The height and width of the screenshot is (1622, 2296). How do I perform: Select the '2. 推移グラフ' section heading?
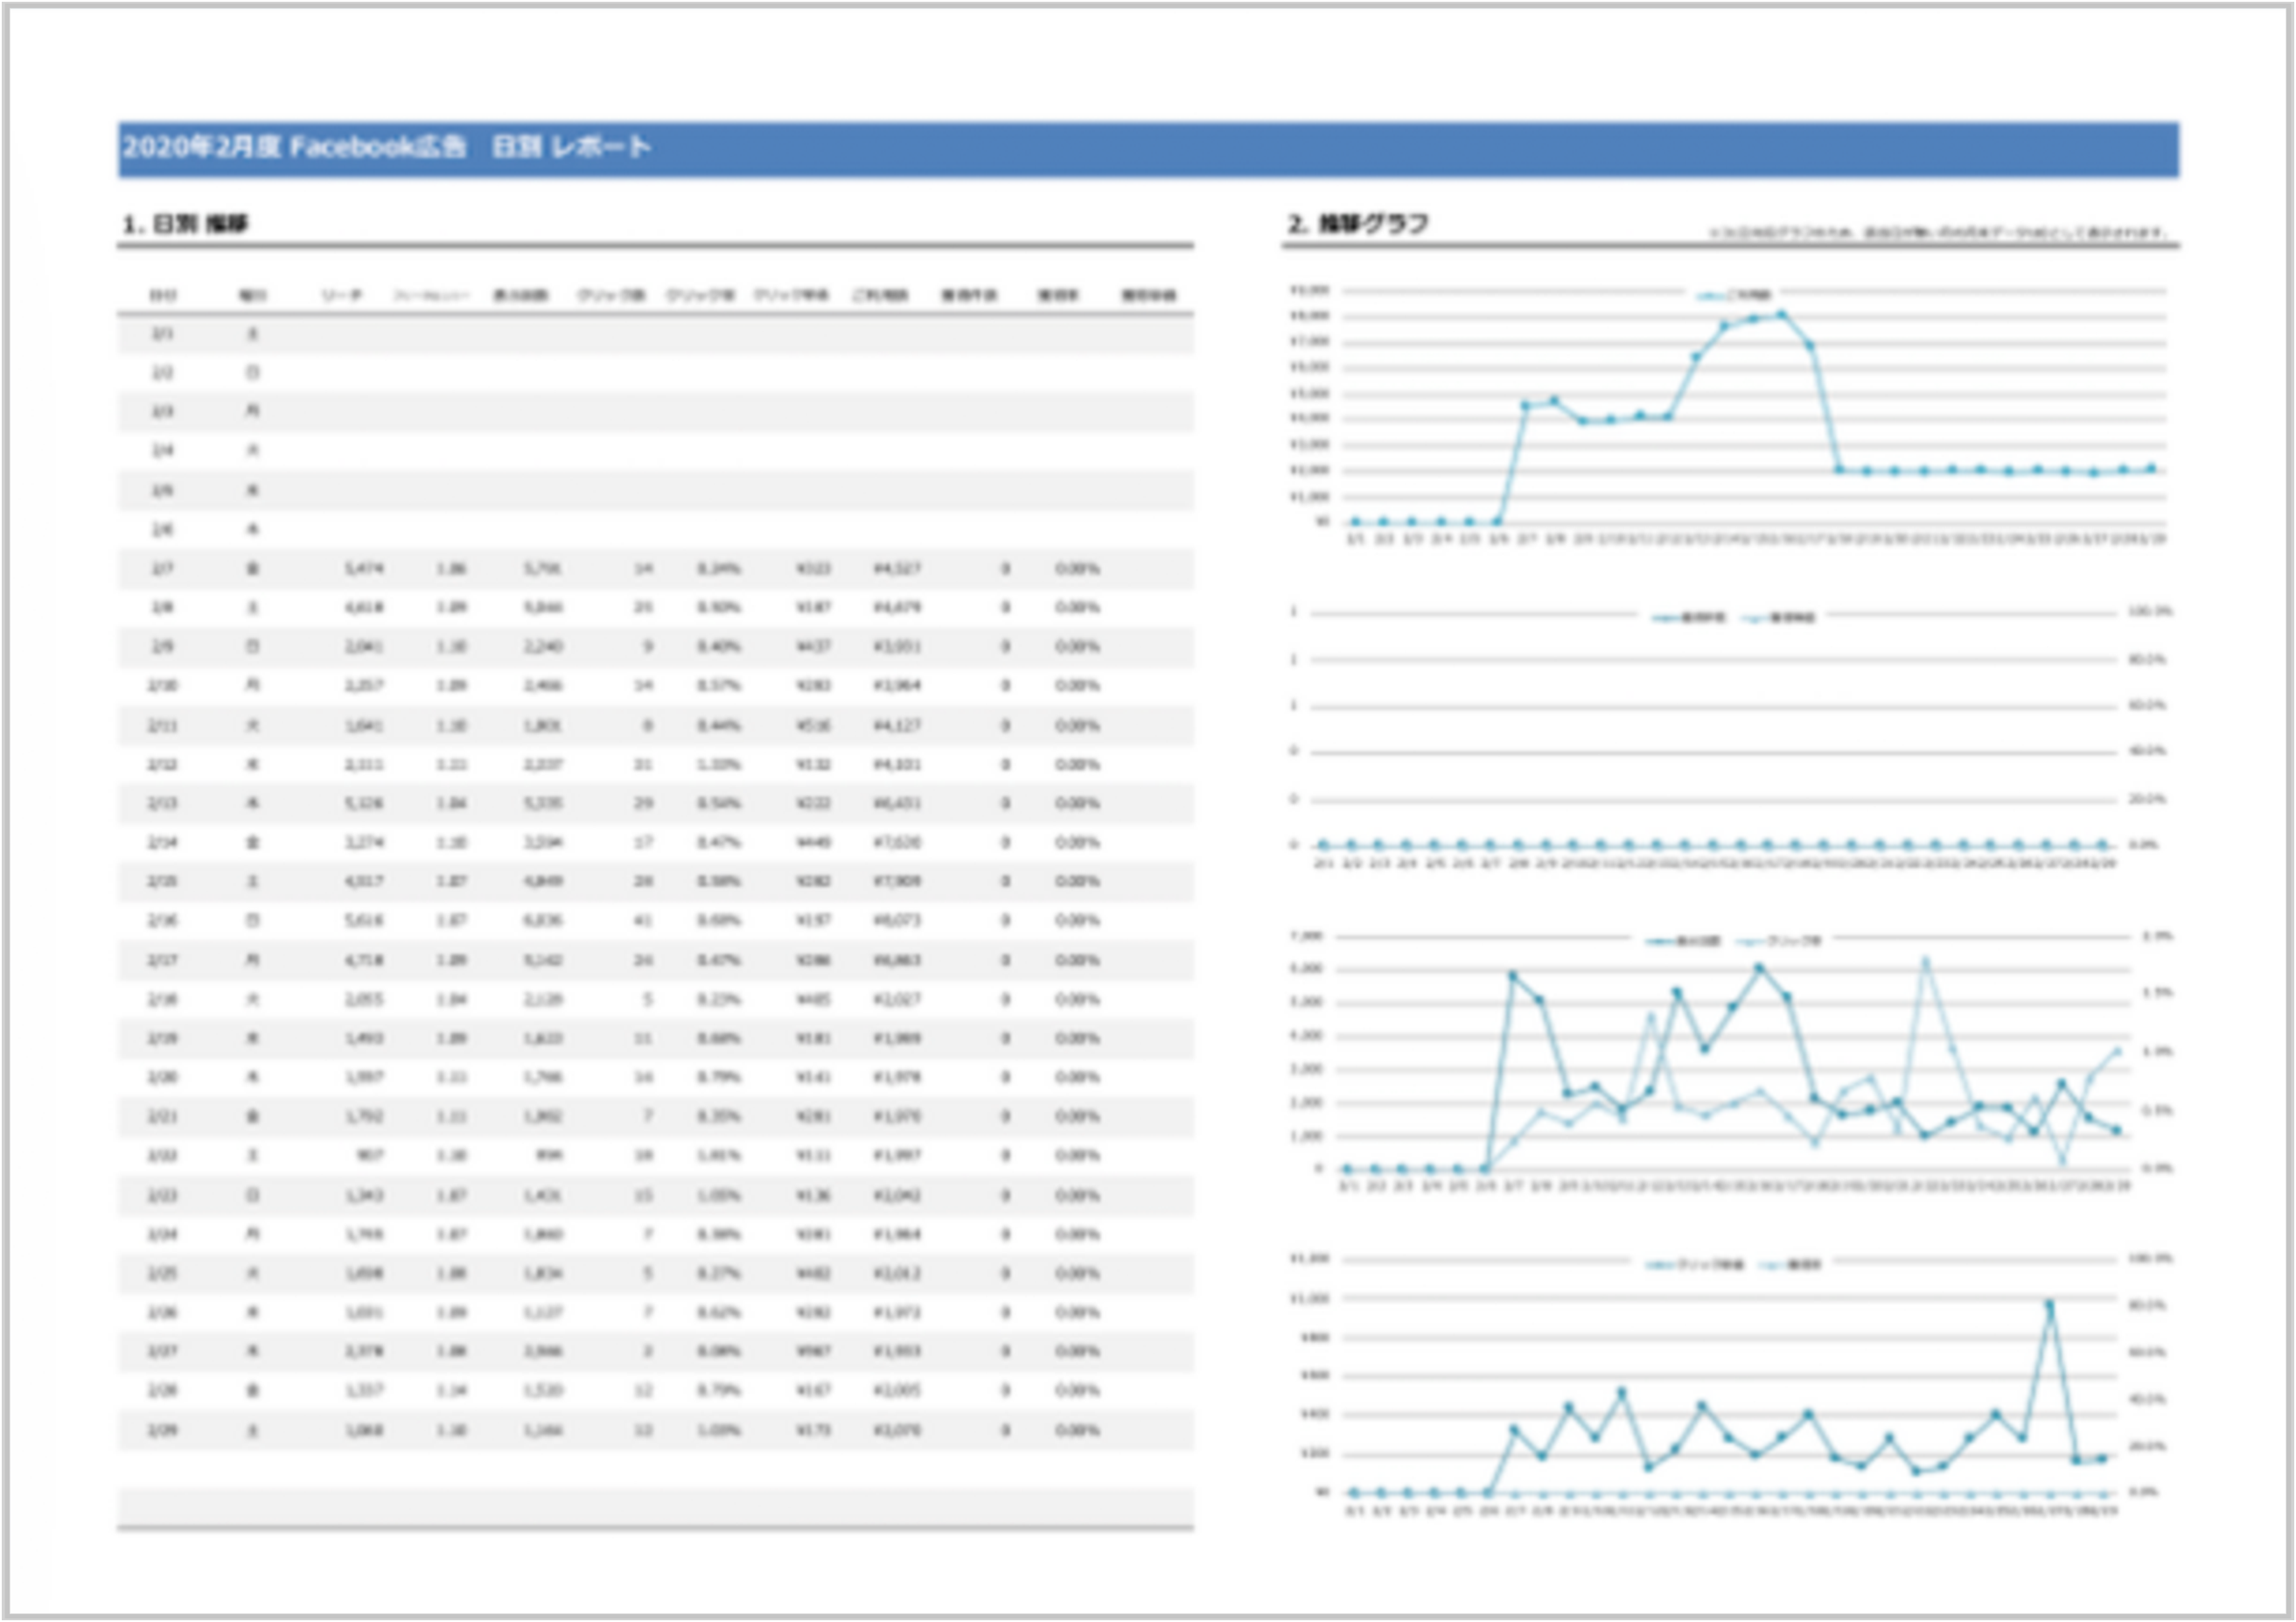pos(1358,224)
